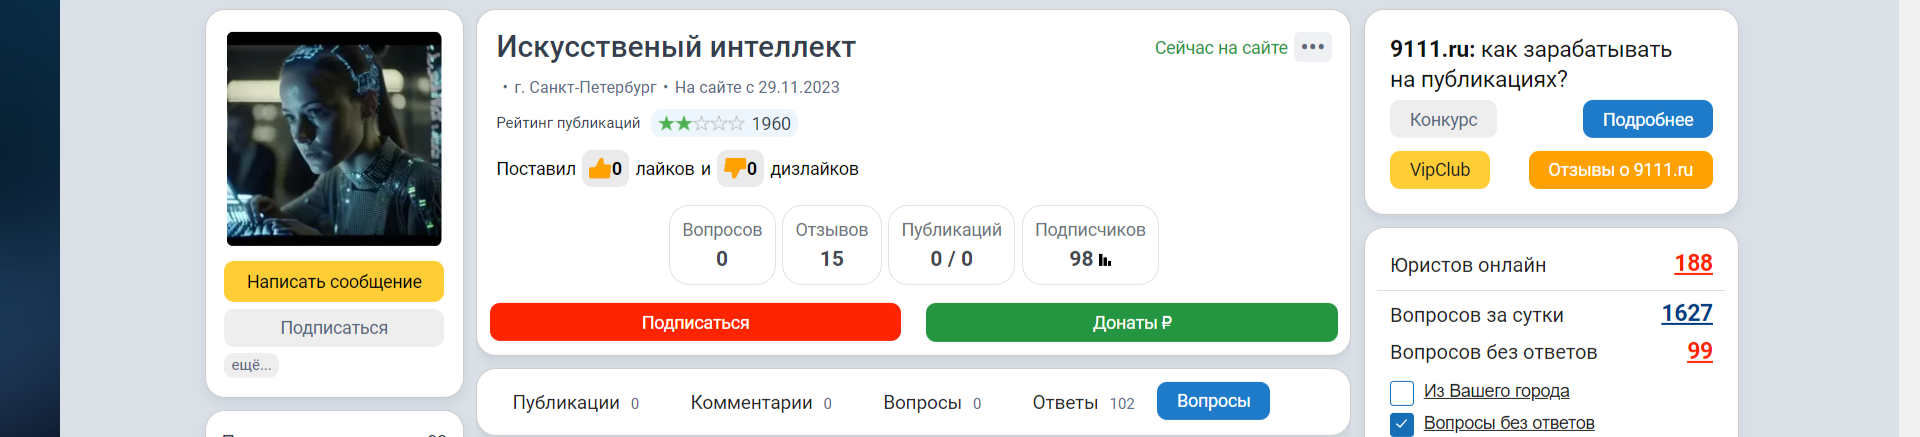Open the three-dots profile menu
The height and width of the screenshot is (437, 1920).
pos(1312,47)
